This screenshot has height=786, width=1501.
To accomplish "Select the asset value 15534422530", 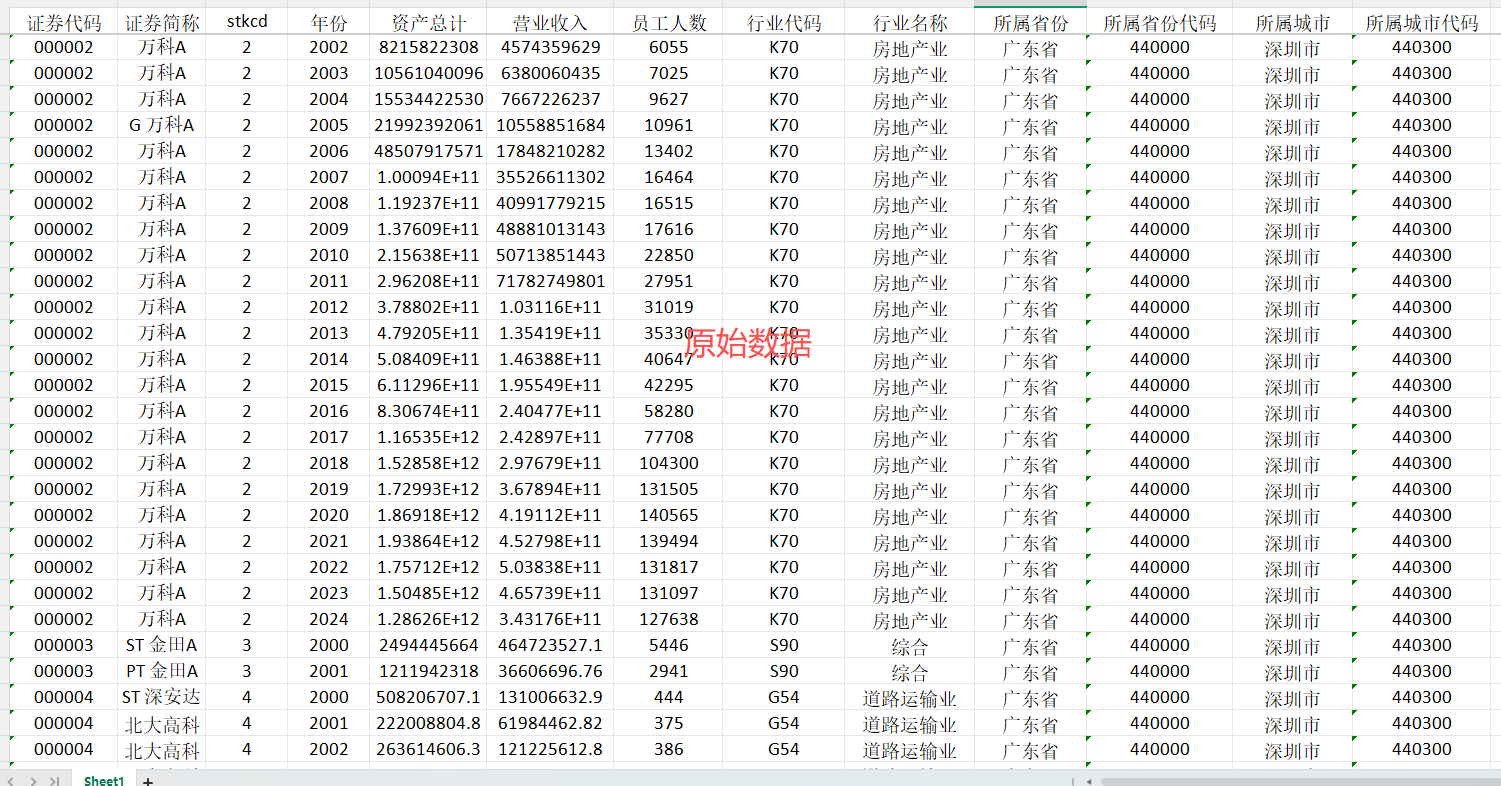I will tap(429, 99).
